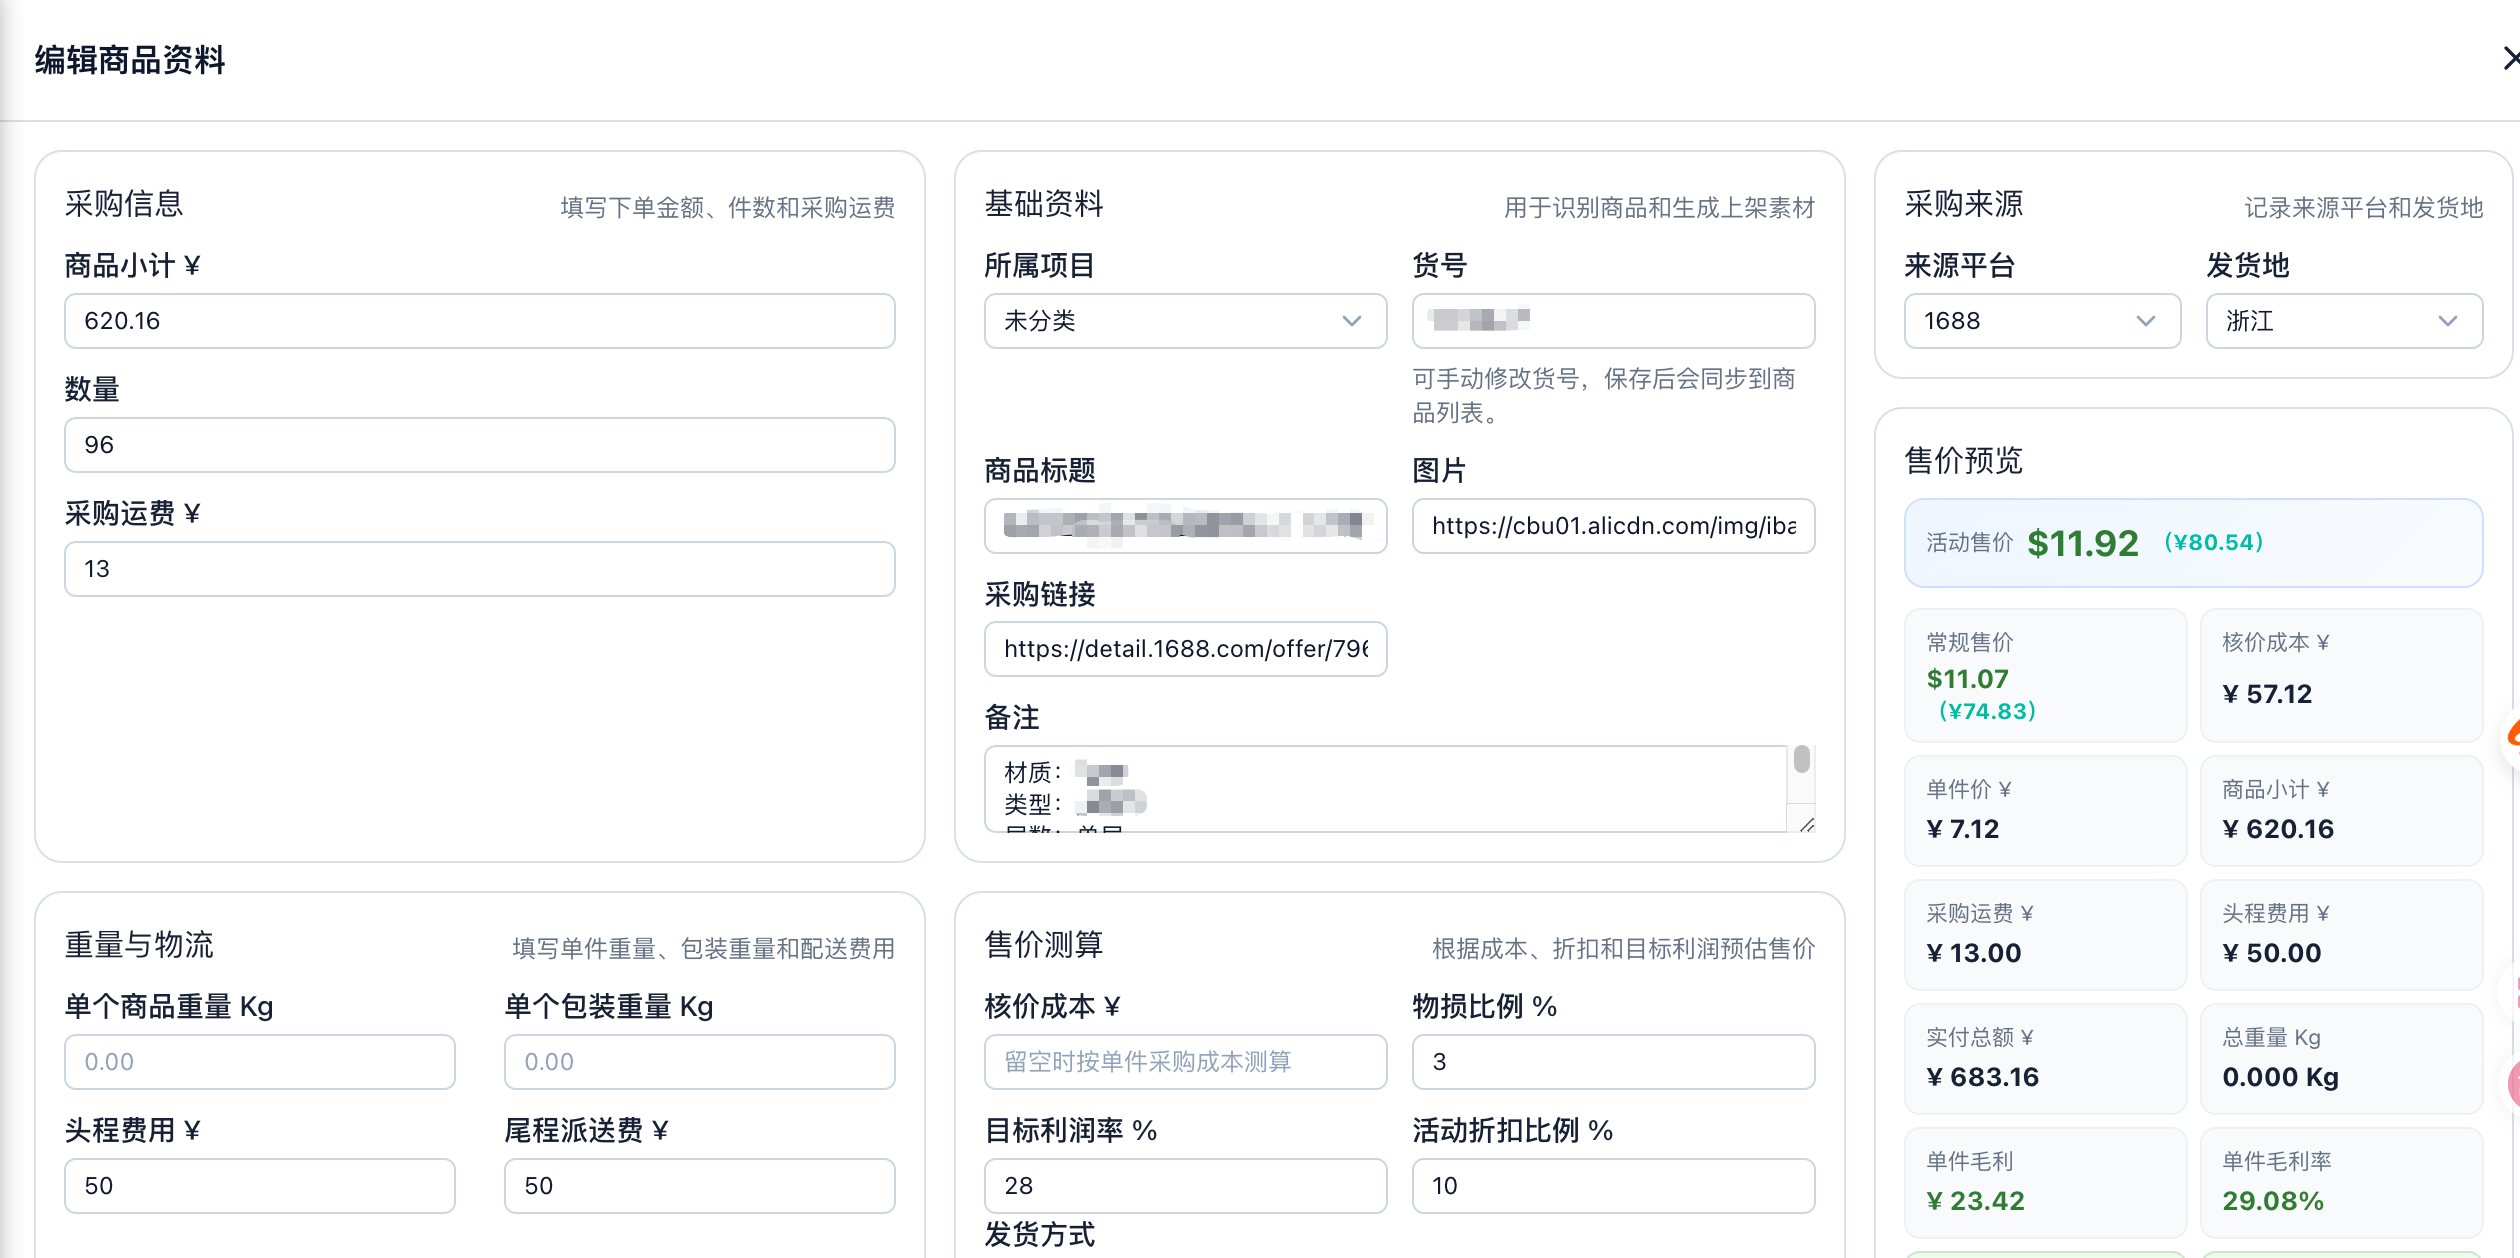This screenshot has height=1258, width=2520.
Task: Click the 数量 input with 96
Action: tap(480, 445)
